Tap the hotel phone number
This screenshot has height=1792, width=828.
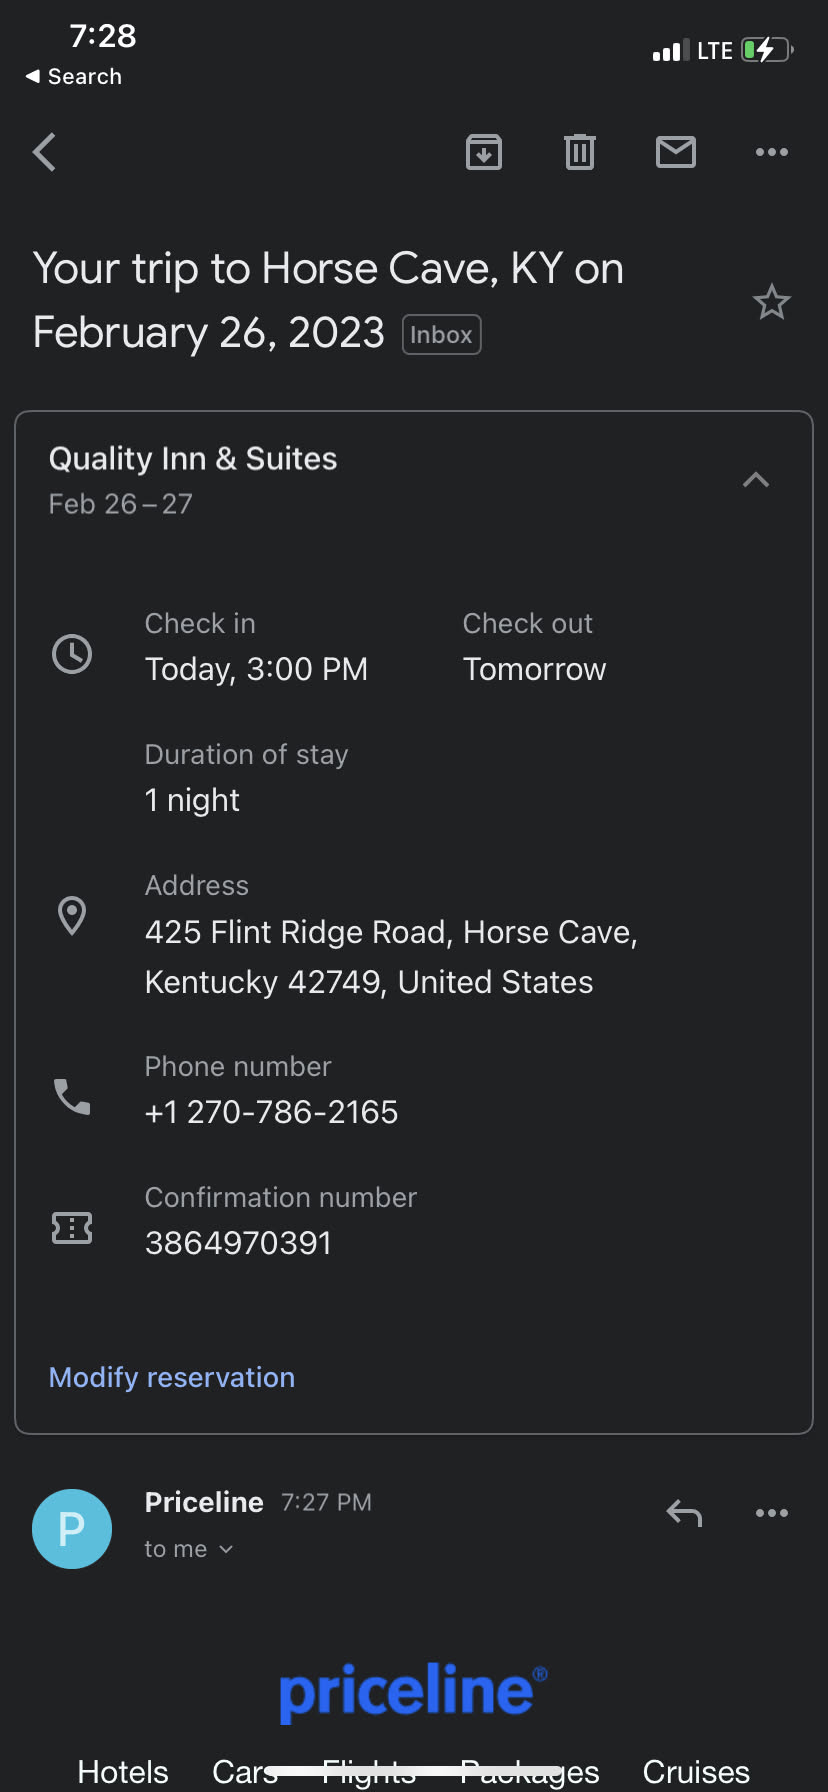pyautogui.click(x=272, y=1112)
